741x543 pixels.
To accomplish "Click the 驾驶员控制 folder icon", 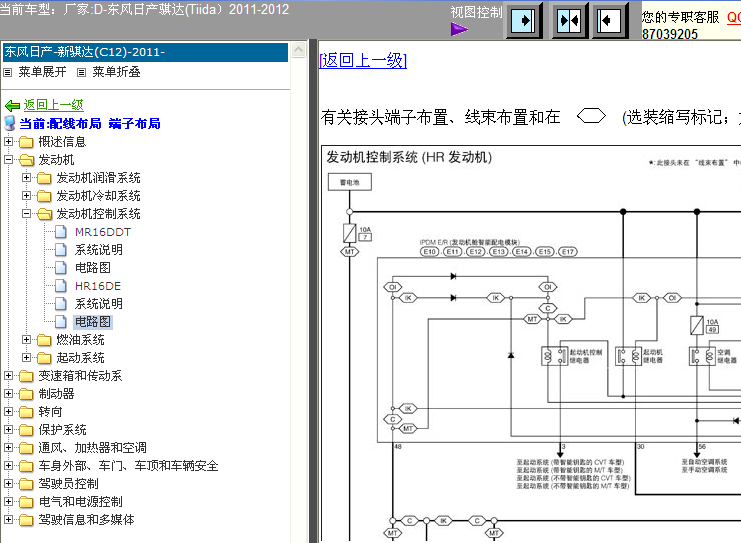I will tap(26, 484).
